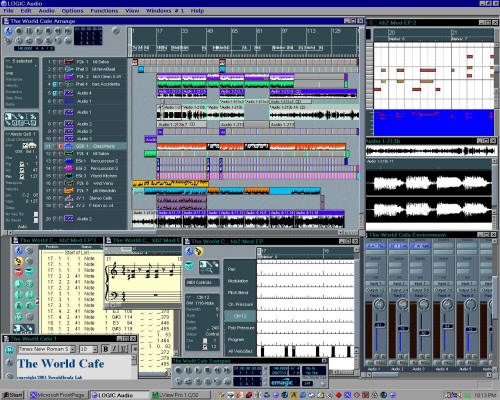Select the Pitch Bend row in Hyper Edit

click(238, 293)
